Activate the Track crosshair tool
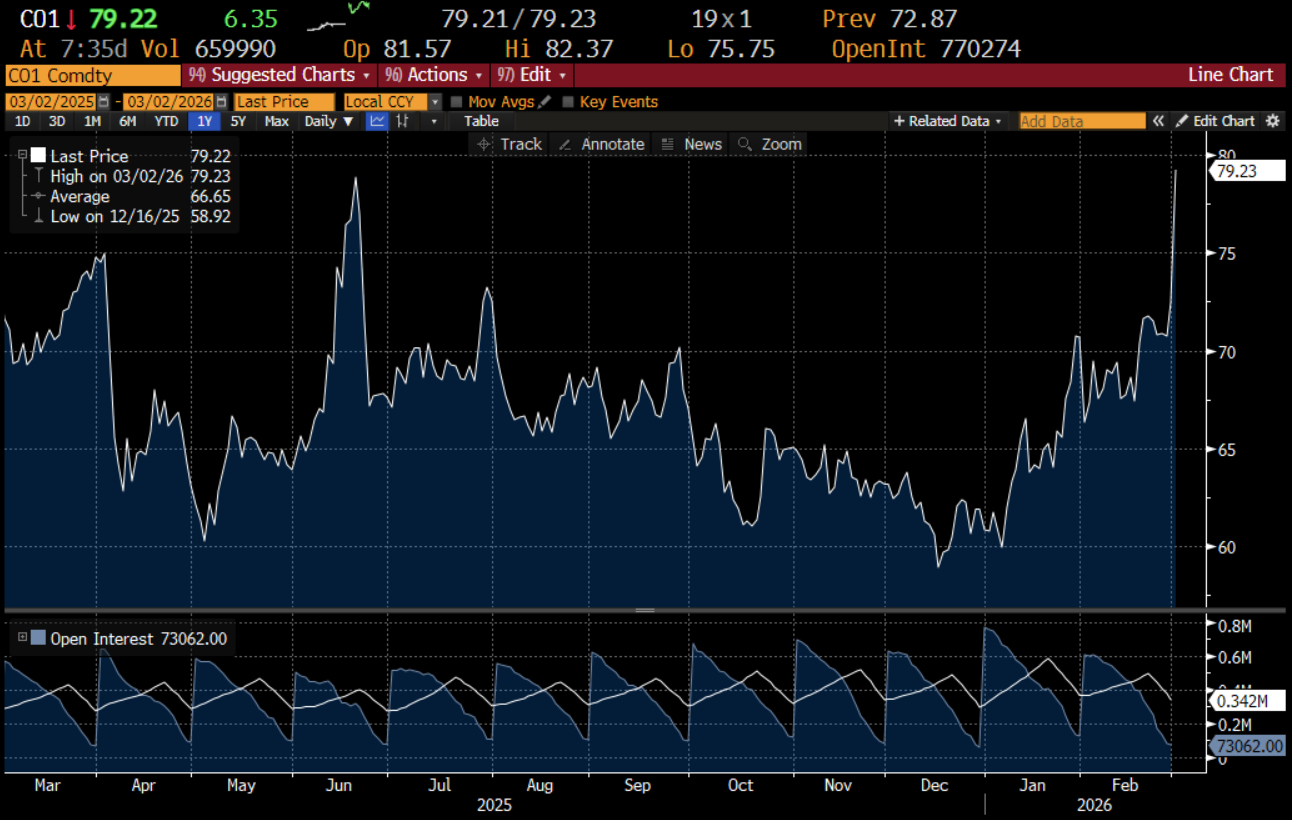1292x820 pixels. pos(509,144)
